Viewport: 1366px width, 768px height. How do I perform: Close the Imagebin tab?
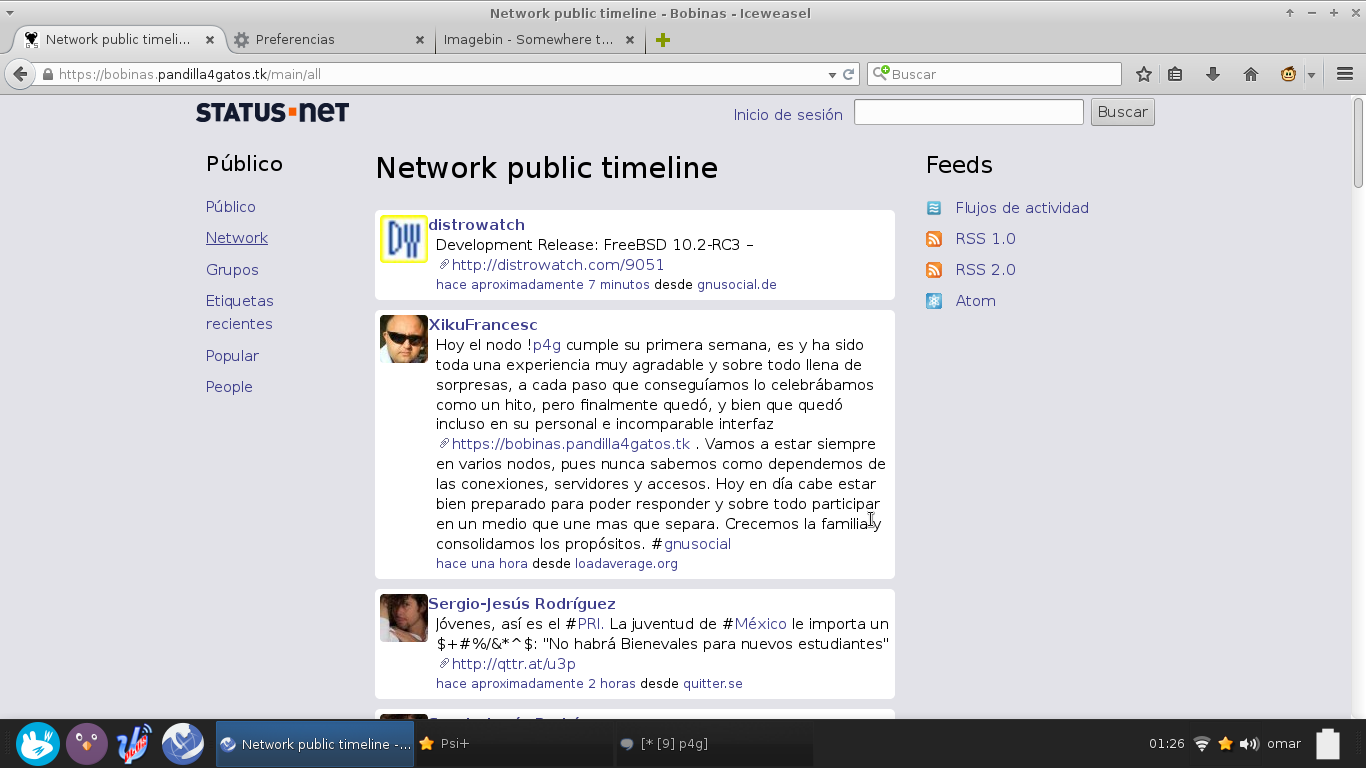click(630, 40)
